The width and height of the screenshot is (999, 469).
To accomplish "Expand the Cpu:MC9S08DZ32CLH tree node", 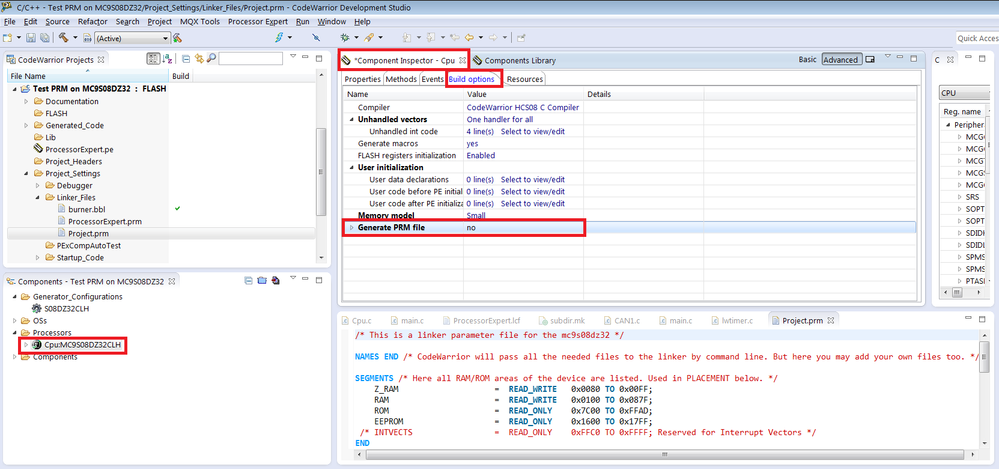I will point(26,345).
